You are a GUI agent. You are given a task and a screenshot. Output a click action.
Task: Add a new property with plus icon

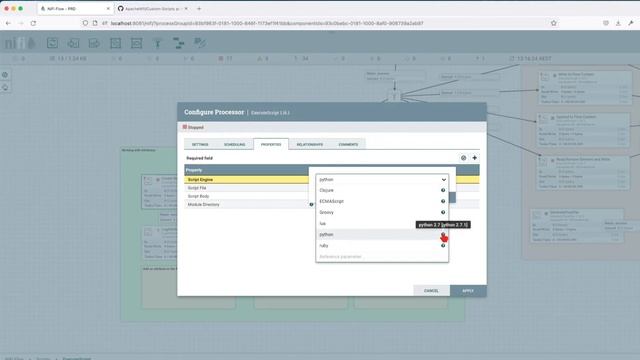click(474, 158)
